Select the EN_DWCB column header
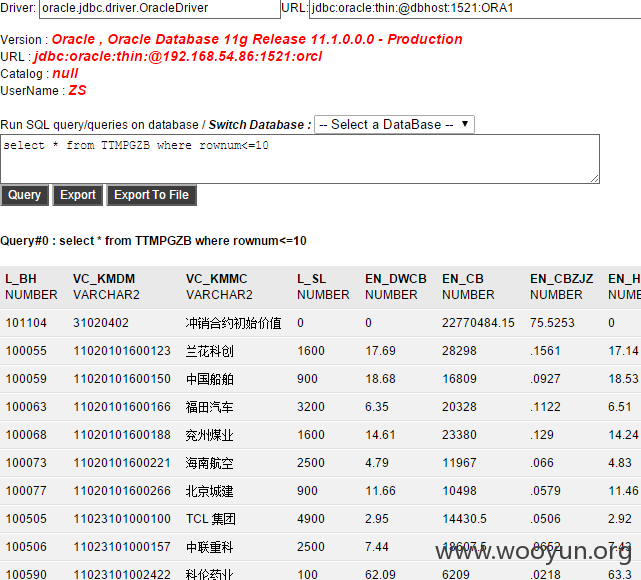This screenshot has height=580, width=641. [396, 279]
